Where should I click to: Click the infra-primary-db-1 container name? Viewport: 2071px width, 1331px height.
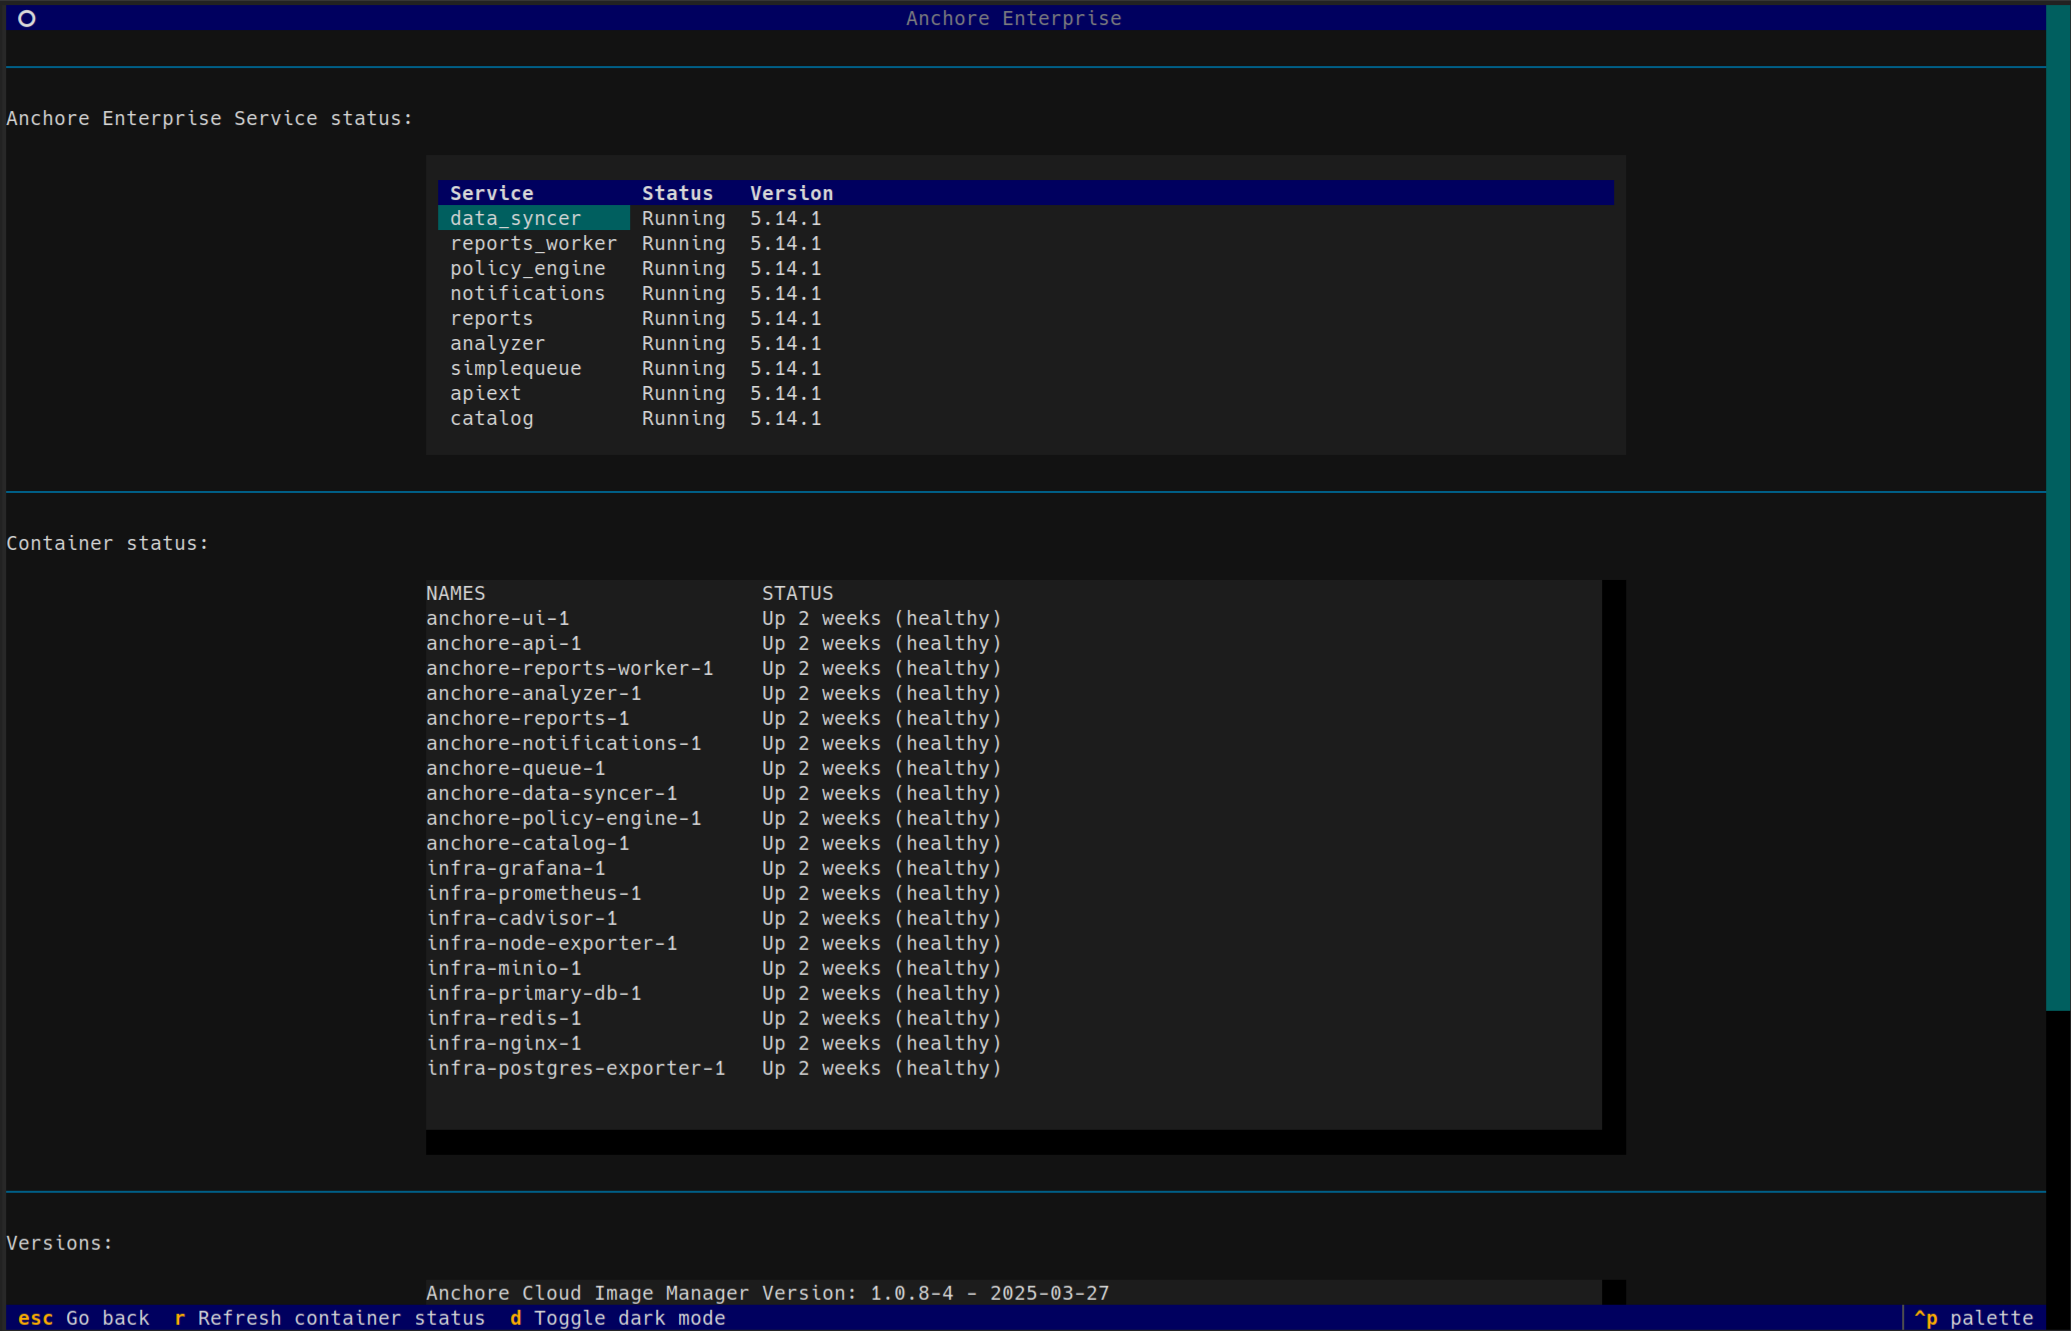[x=533, y=993]
